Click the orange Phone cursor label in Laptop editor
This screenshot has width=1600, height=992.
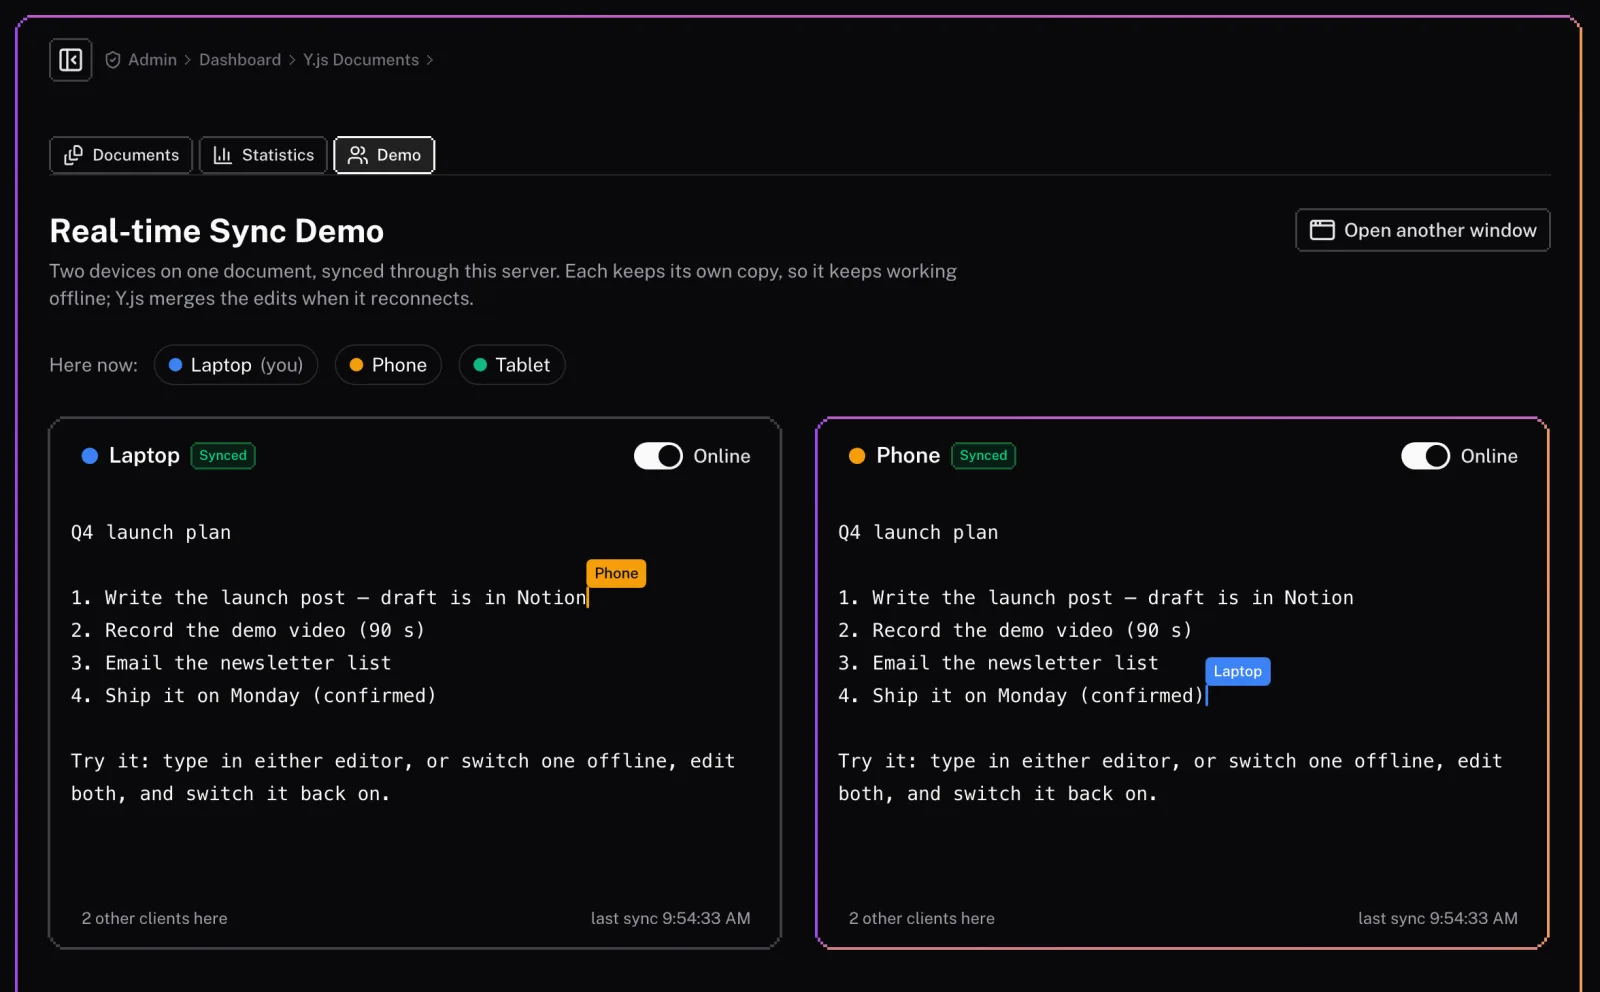[x=616, y=573]
